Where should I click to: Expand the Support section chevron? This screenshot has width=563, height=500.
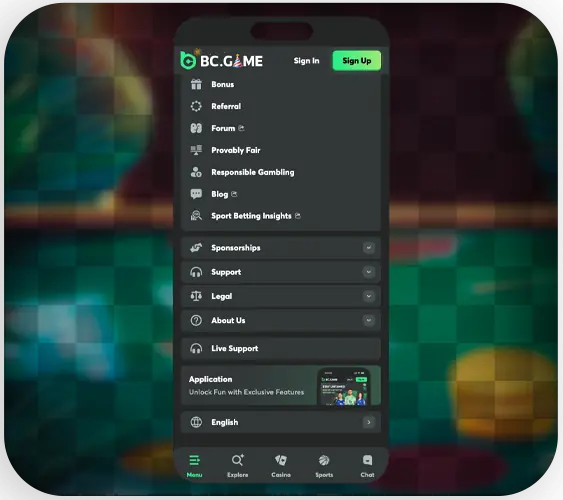[368, 272]
